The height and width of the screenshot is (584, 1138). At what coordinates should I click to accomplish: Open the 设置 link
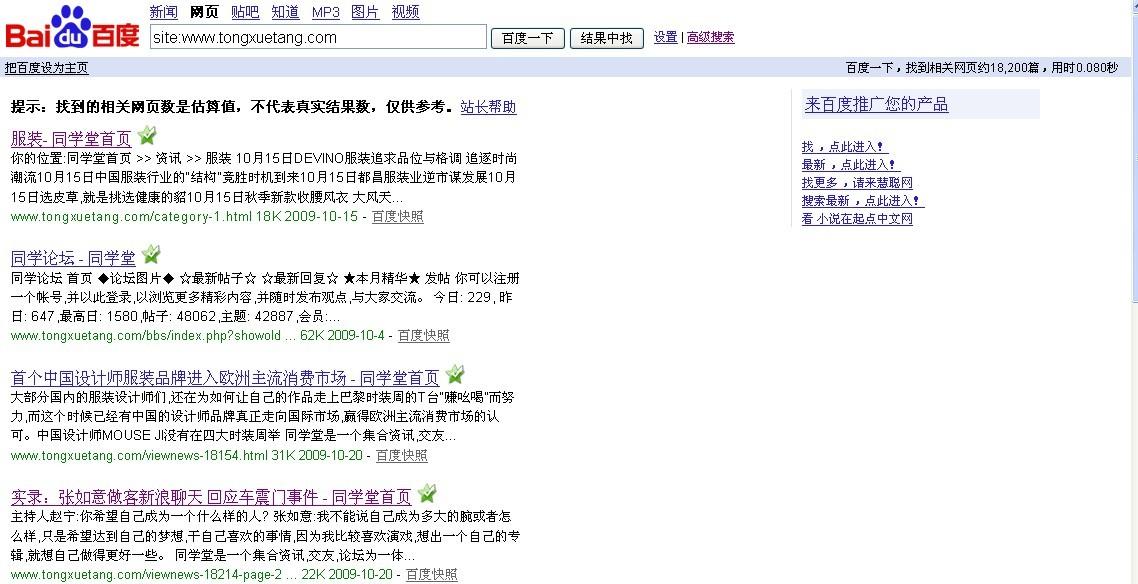click(666, 37)
